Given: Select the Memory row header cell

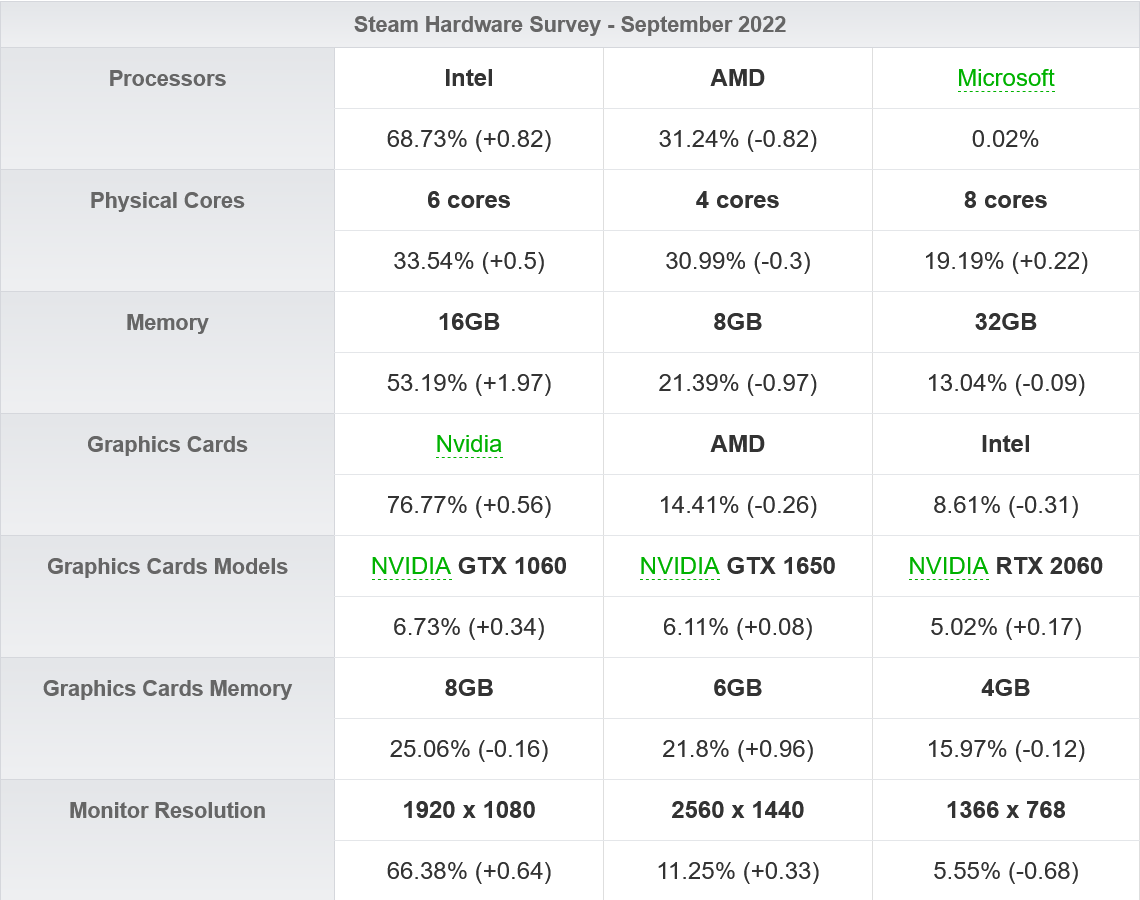Looking at the screenshot, I should click(x=167, y=322).
